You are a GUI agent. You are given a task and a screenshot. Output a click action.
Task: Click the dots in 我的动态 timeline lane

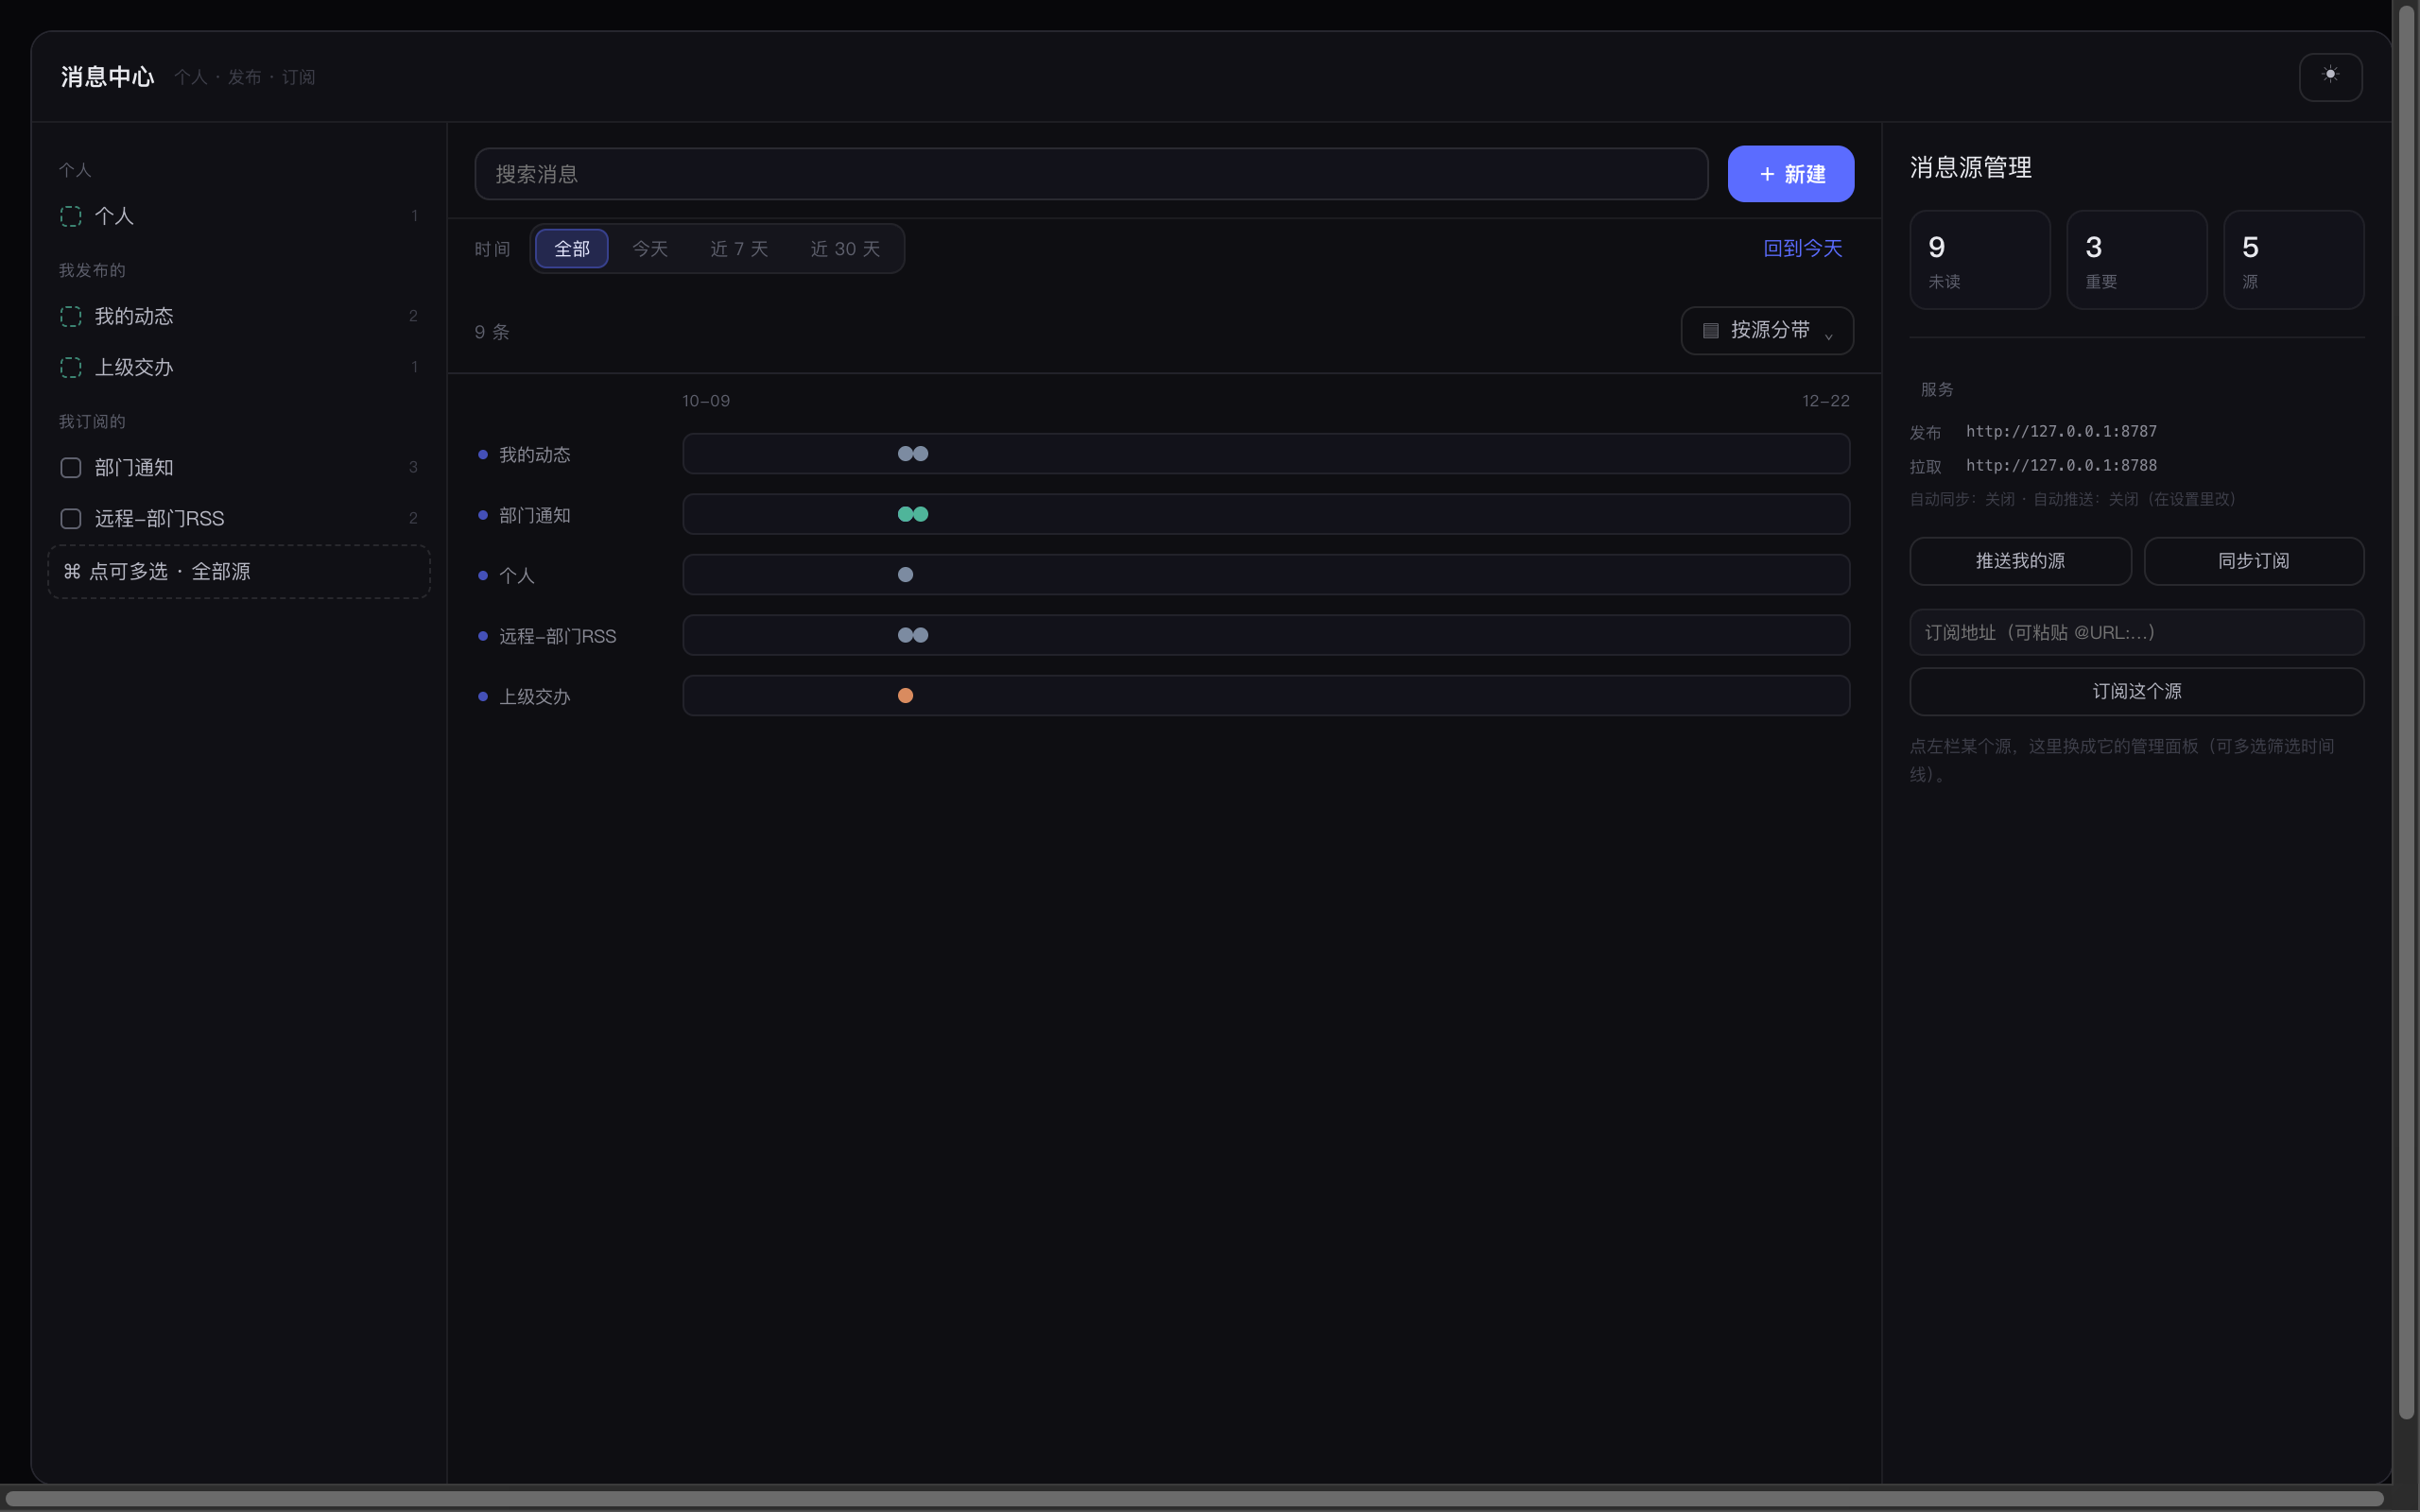point(913,454)
